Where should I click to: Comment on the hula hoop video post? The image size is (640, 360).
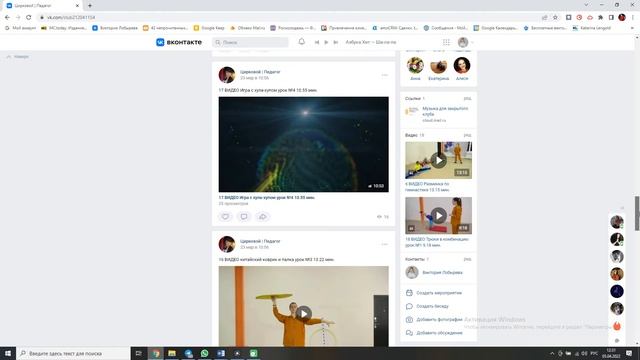(244, 216)
